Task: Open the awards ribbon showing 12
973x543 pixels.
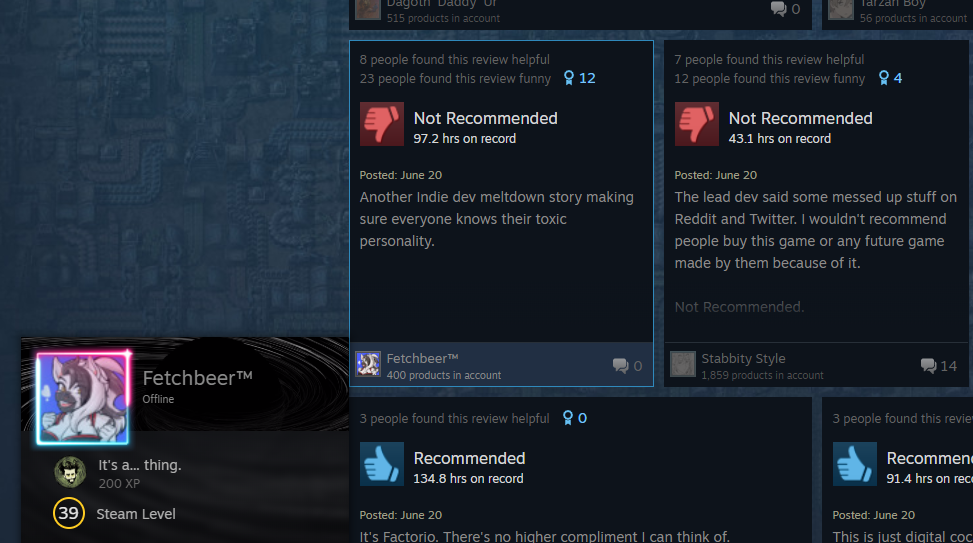Action: click(x=580, y=78)
